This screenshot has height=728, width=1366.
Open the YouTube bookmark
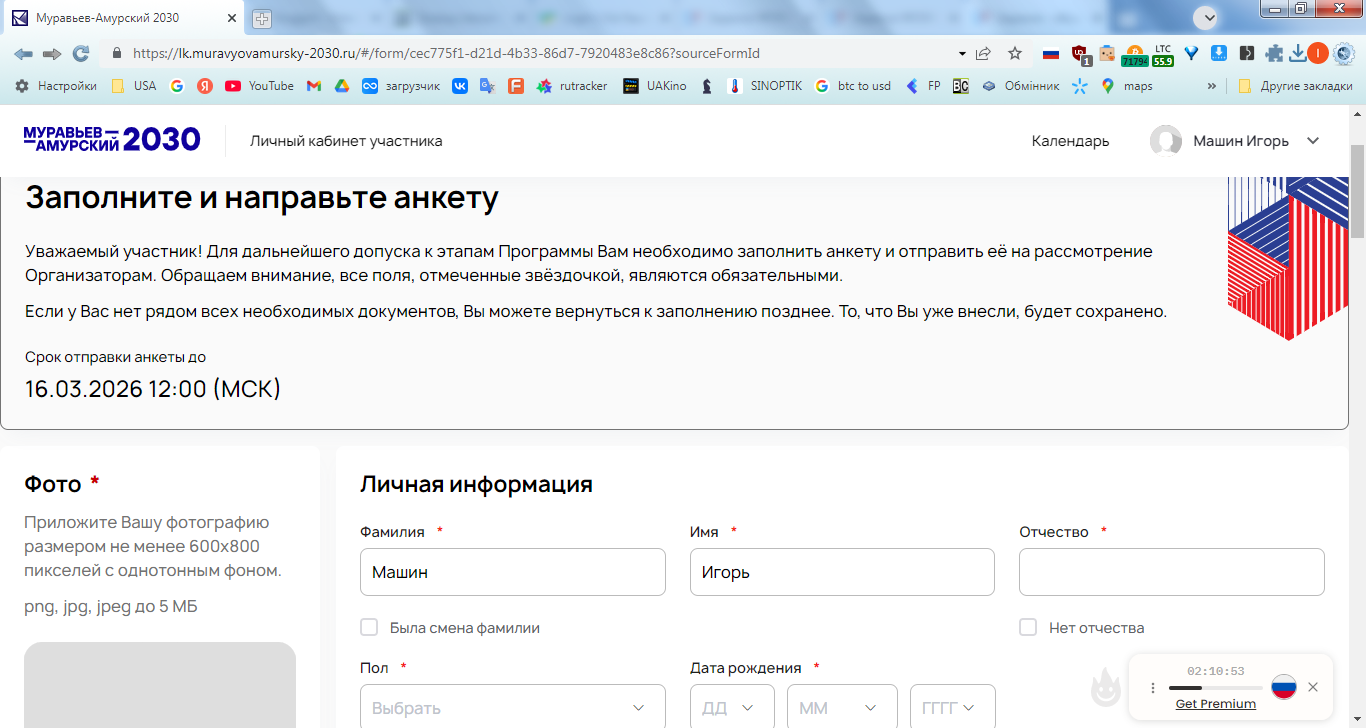click(260, 86)
